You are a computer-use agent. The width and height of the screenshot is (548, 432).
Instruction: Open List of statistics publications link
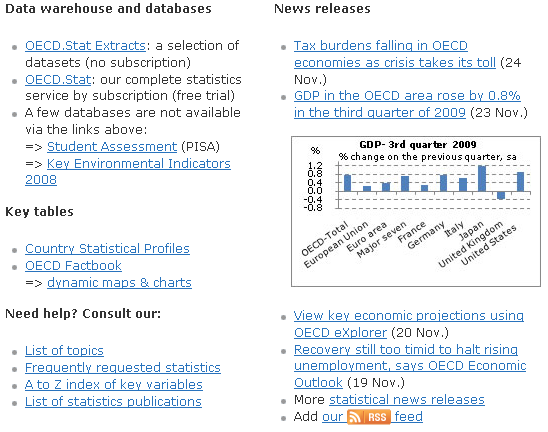[x=113, y=402]
